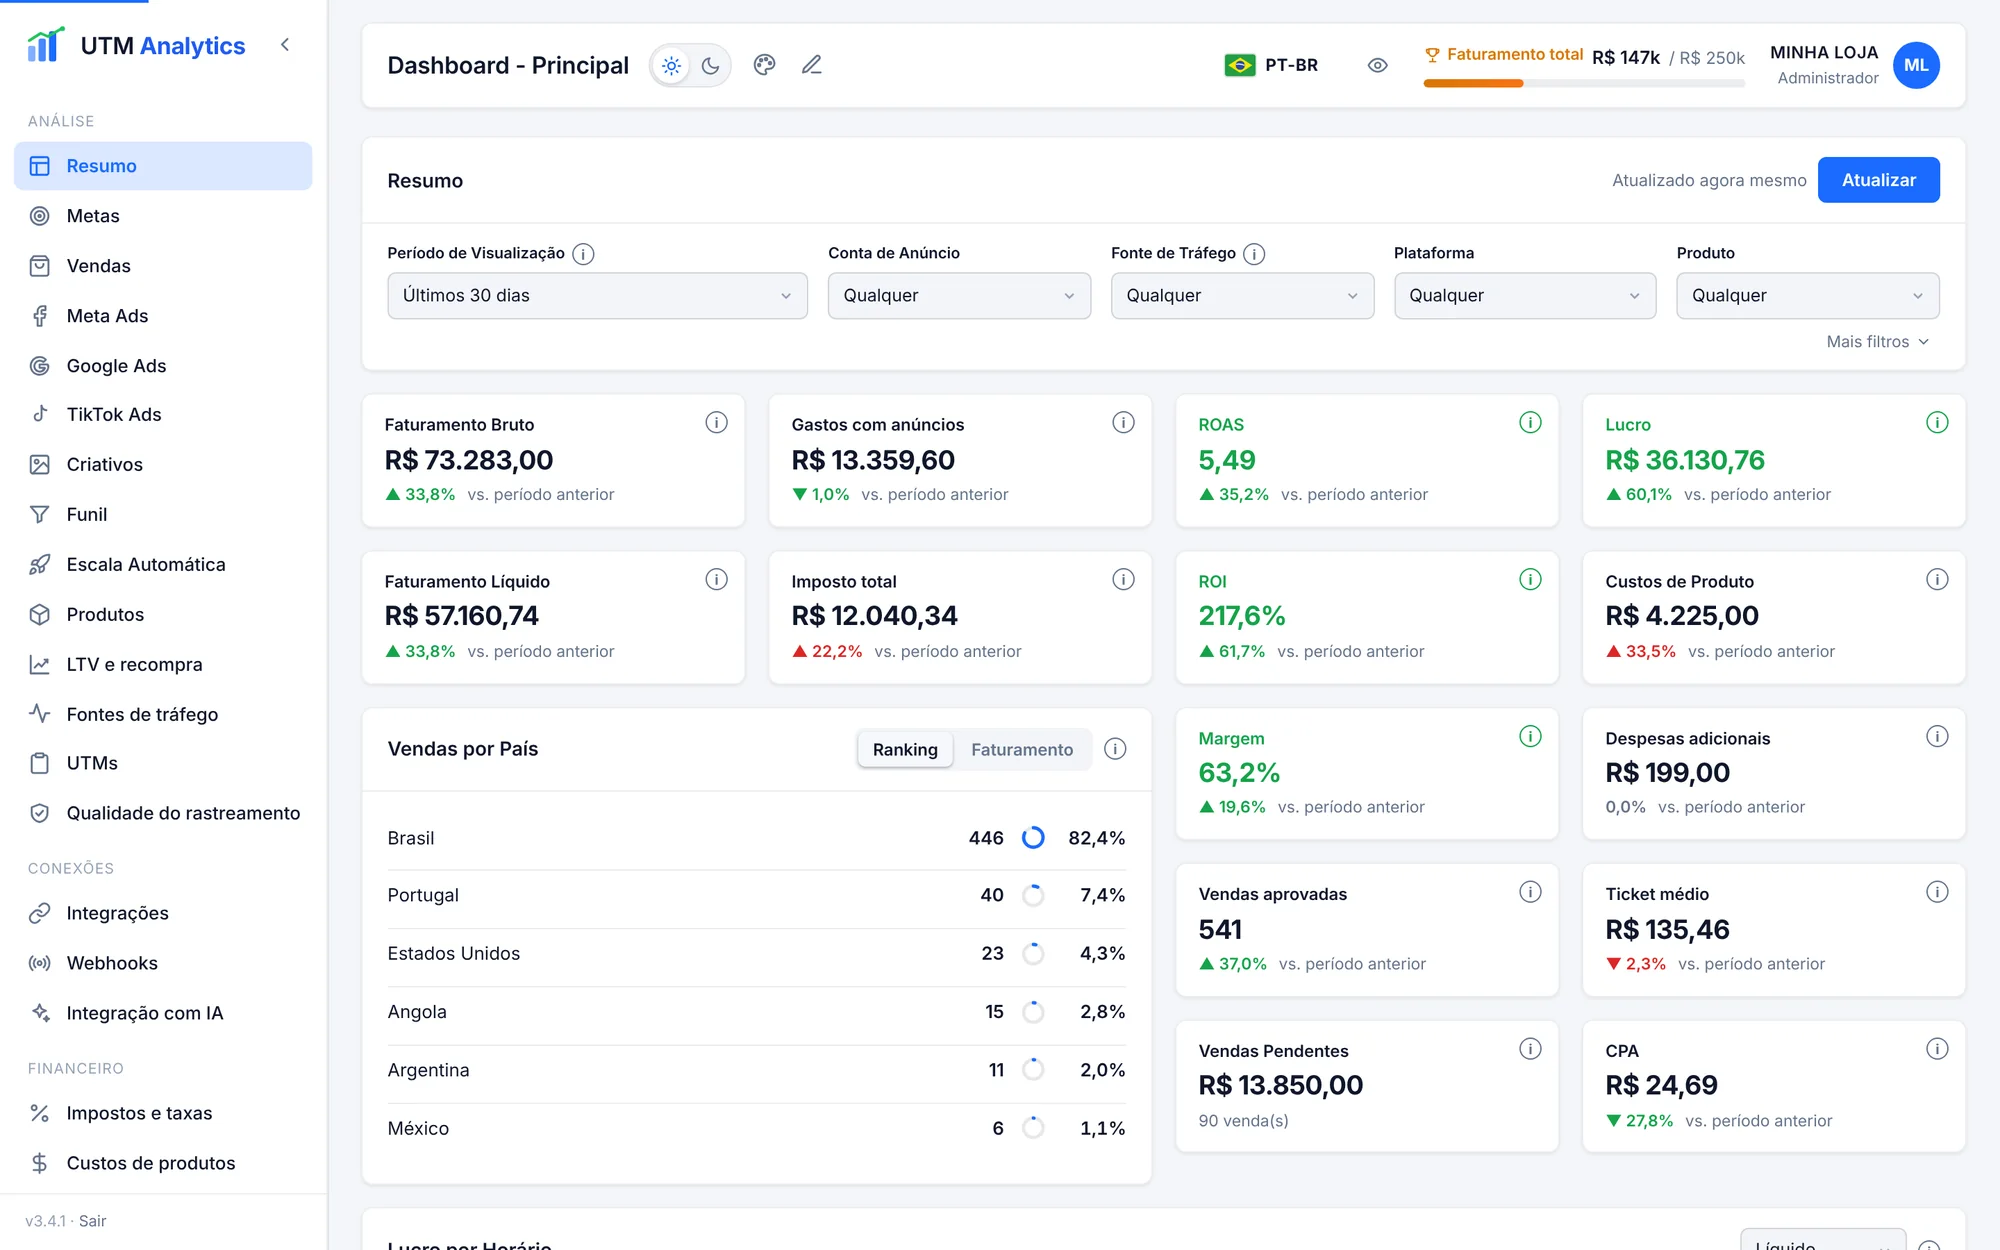Open the theme palette icon
Screen dimensions: 2000x1250
pos(764,65)
